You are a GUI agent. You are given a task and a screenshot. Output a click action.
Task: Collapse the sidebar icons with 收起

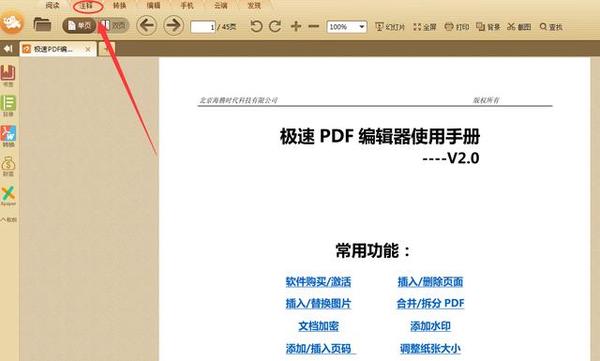coord(8,220)
